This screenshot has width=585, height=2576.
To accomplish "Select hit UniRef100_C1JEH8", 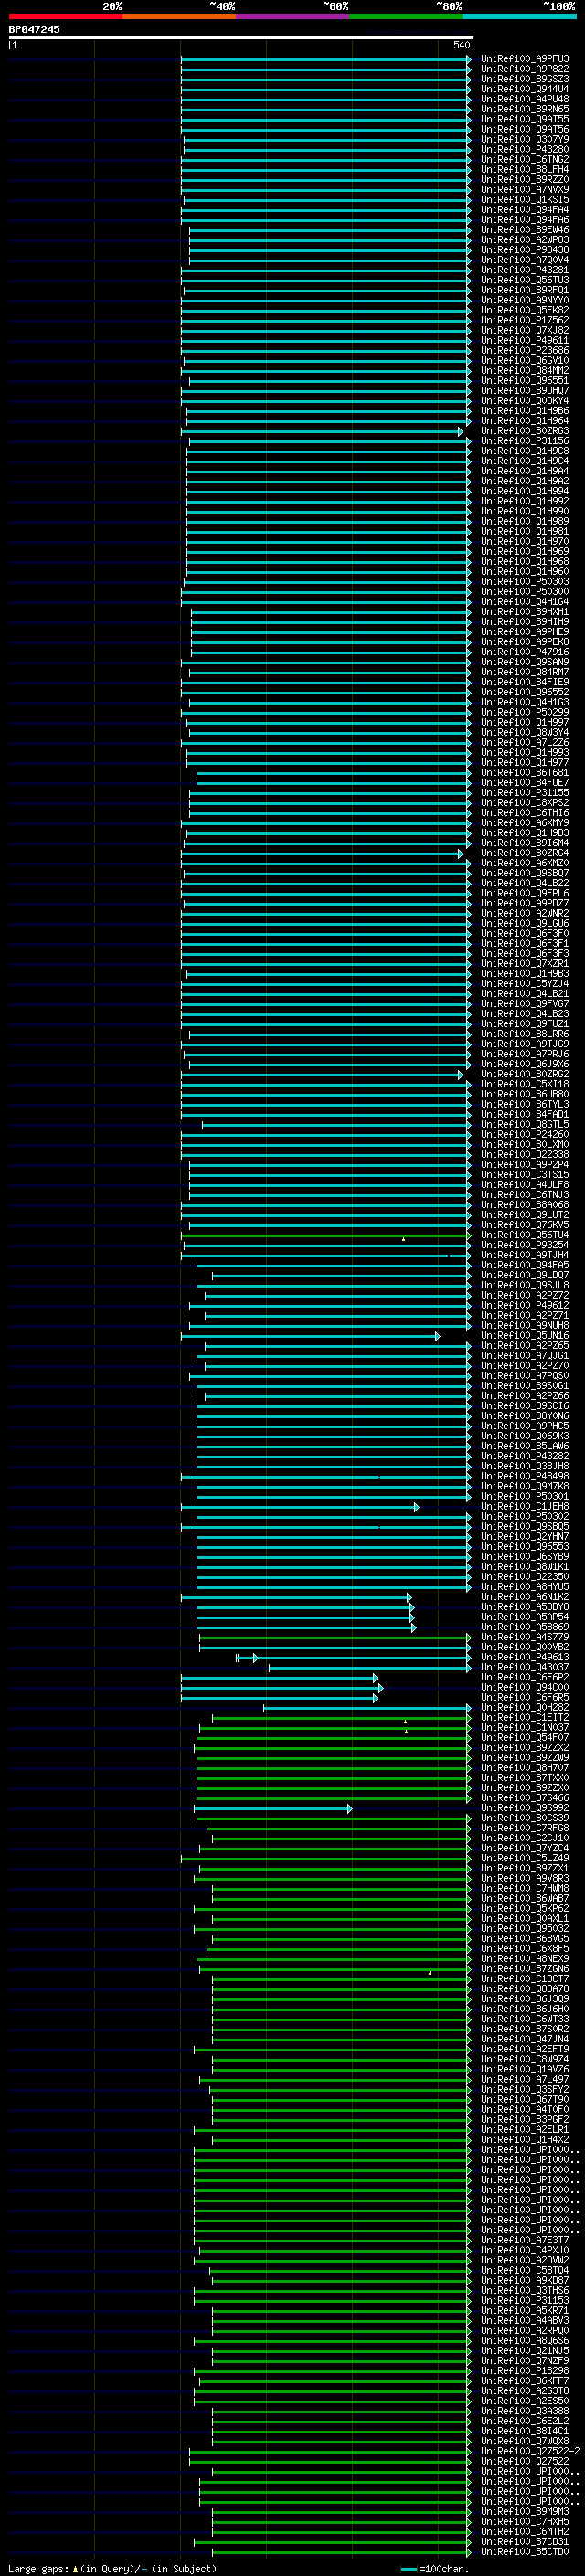I will pos(525,1506).
